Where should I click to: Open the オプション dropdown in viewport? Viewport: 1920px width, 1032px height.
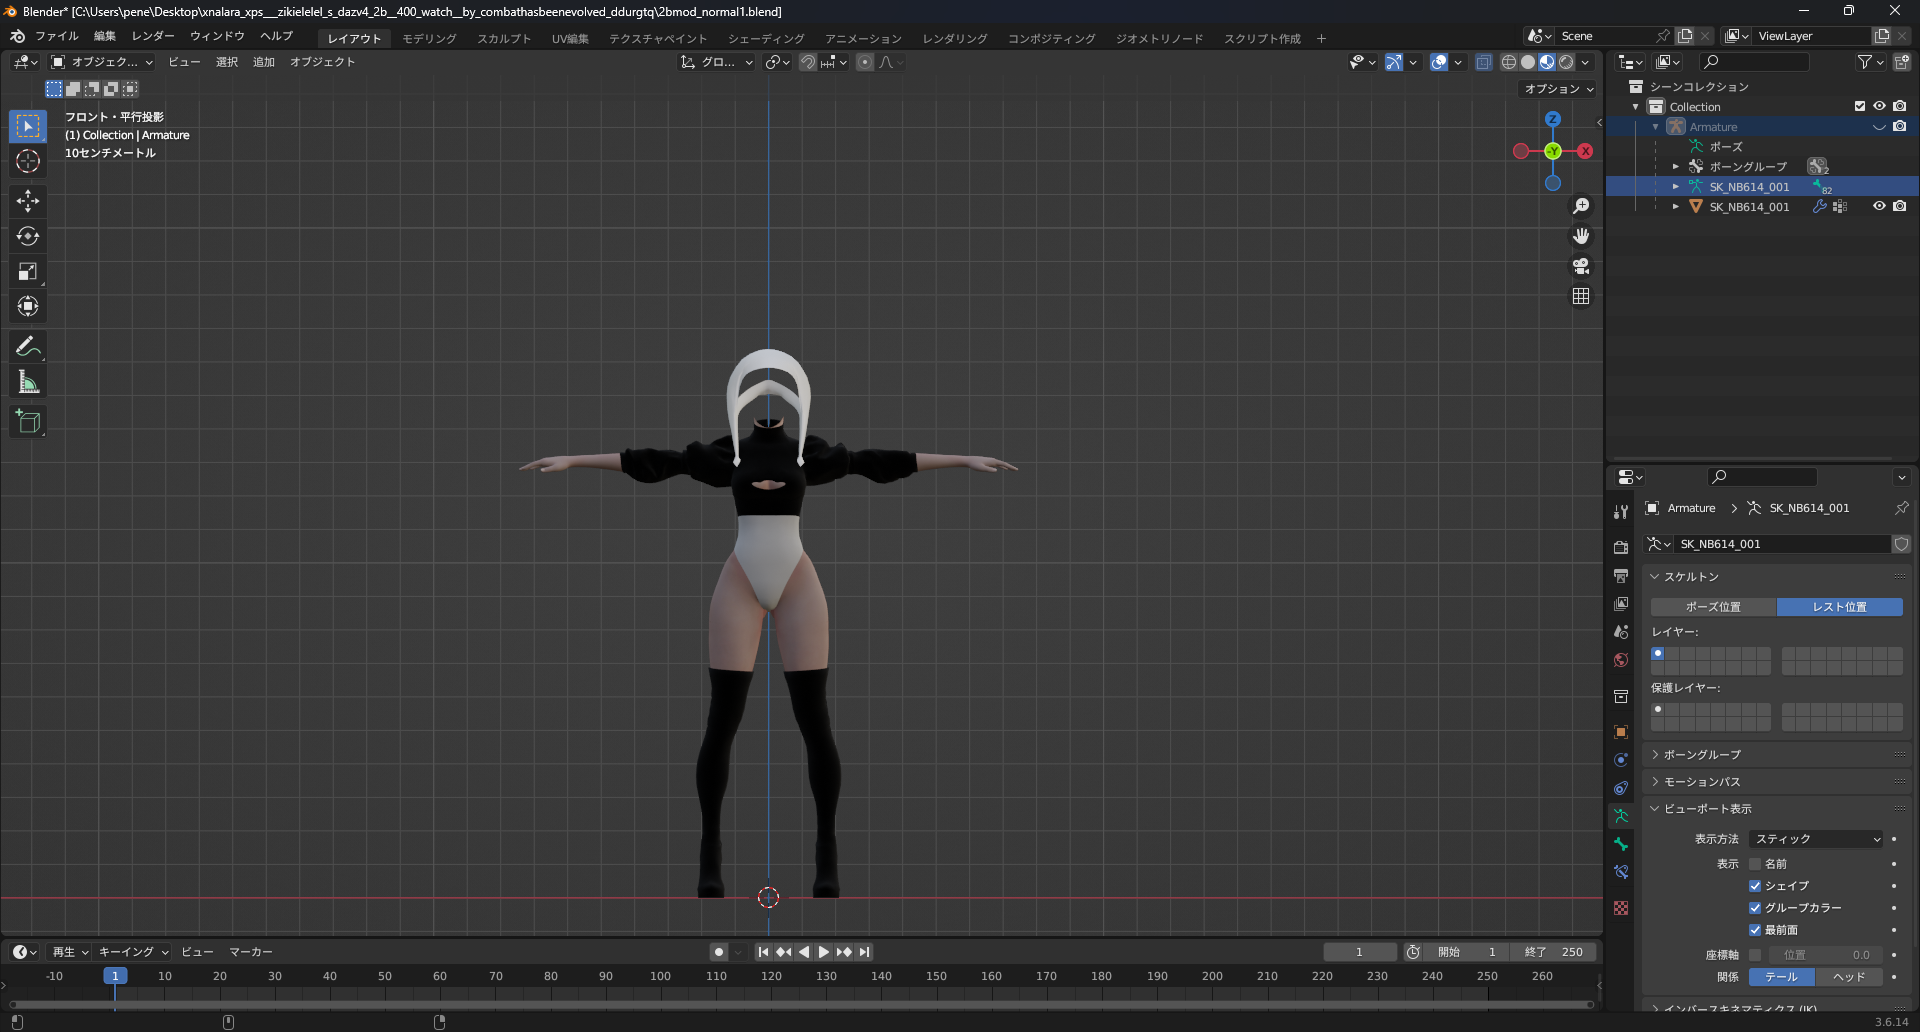1558,89
